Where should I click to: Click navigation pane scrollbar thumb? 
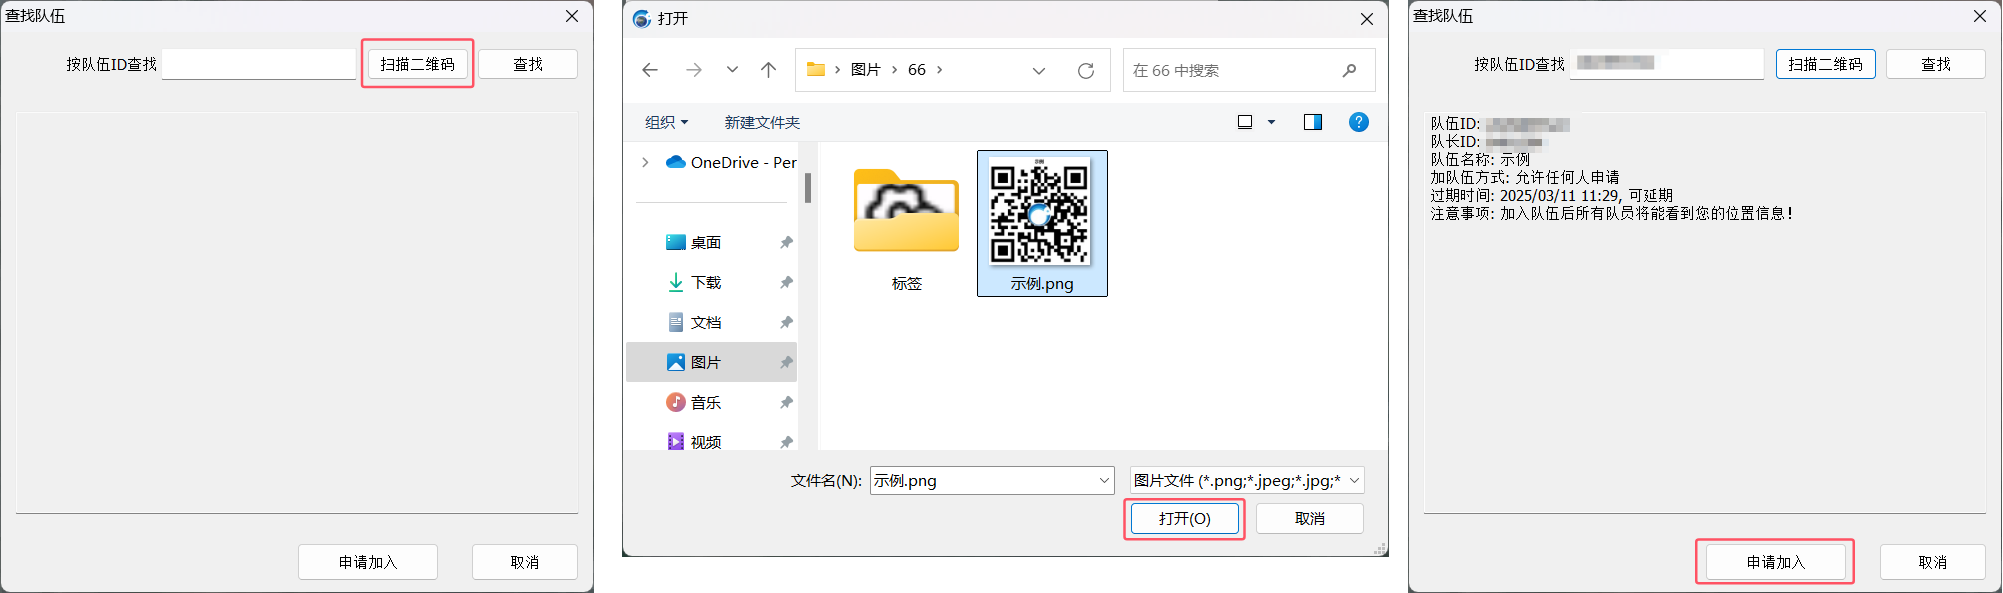click(x=807, y=188)
